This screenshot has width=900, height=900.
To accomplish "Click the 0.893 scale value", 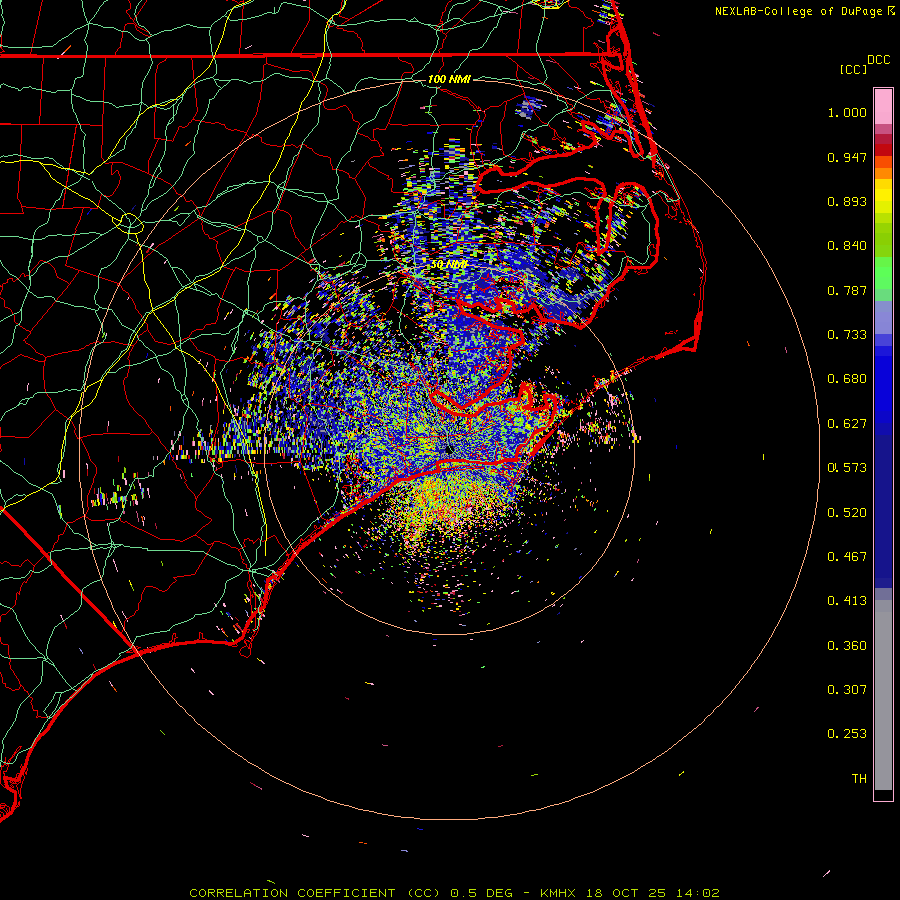I will (x=847, y=201).
